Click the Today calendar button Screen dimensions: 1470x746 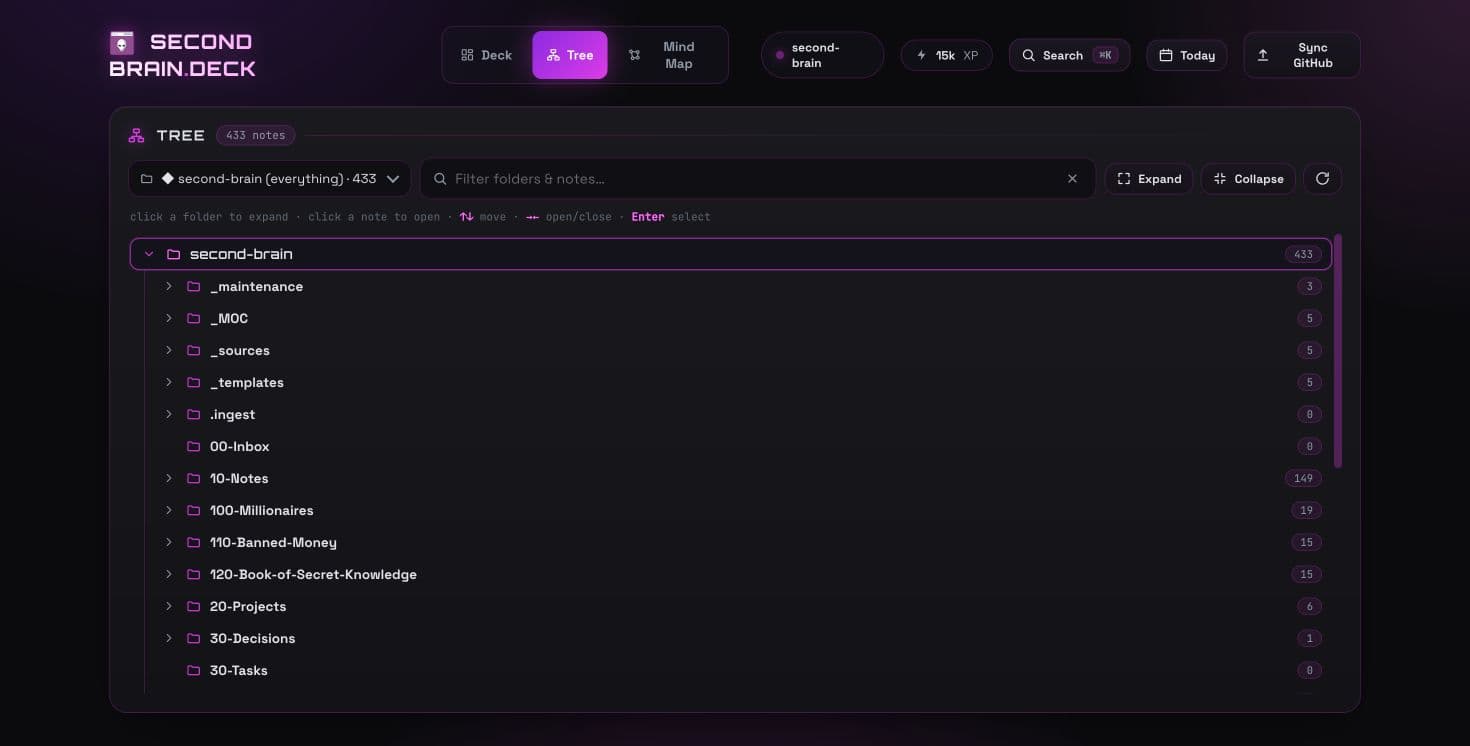(x=1187, y=55)
